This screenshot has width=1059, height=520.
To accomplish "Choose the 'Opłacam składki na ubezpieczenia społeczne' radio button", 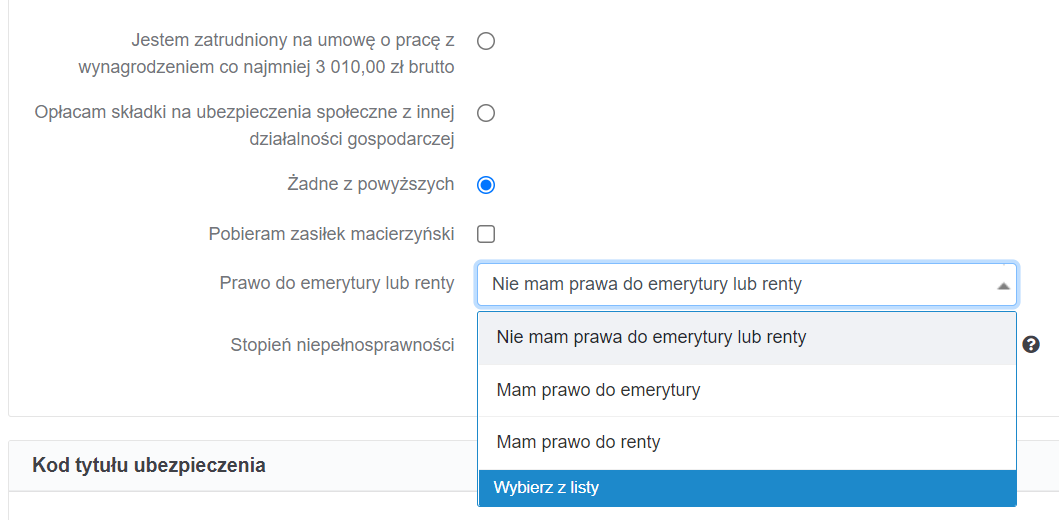I will click(x=486, y=113).
